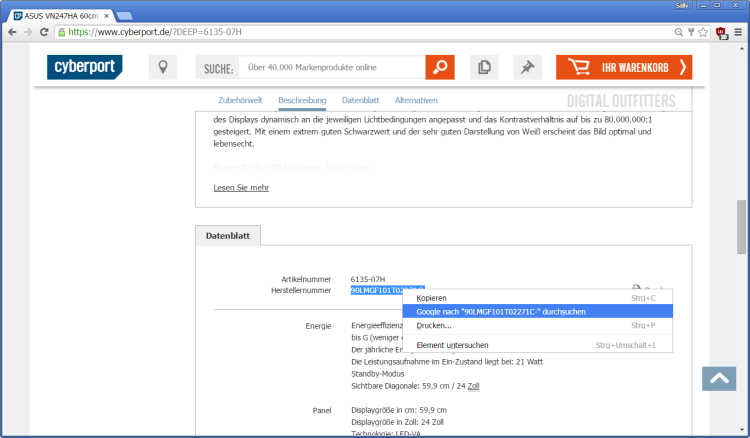Open the Ihr Warenkorb shopping cart

point(624,67)
